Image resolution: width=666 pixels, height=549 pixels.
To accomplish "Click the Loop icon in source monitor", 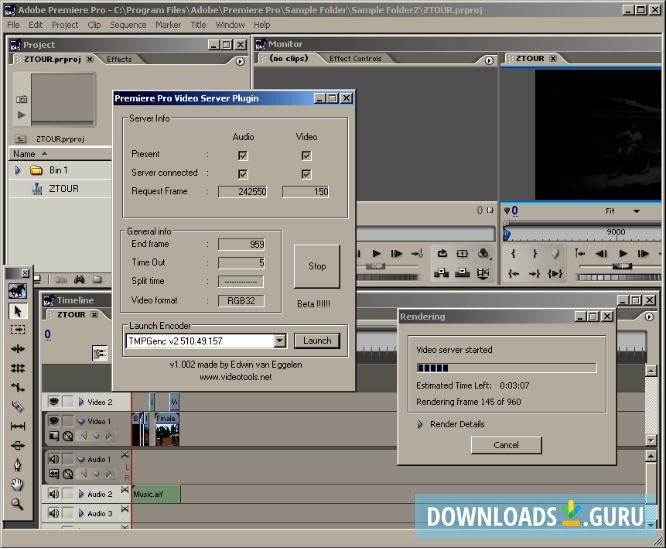I will [442, 253].
